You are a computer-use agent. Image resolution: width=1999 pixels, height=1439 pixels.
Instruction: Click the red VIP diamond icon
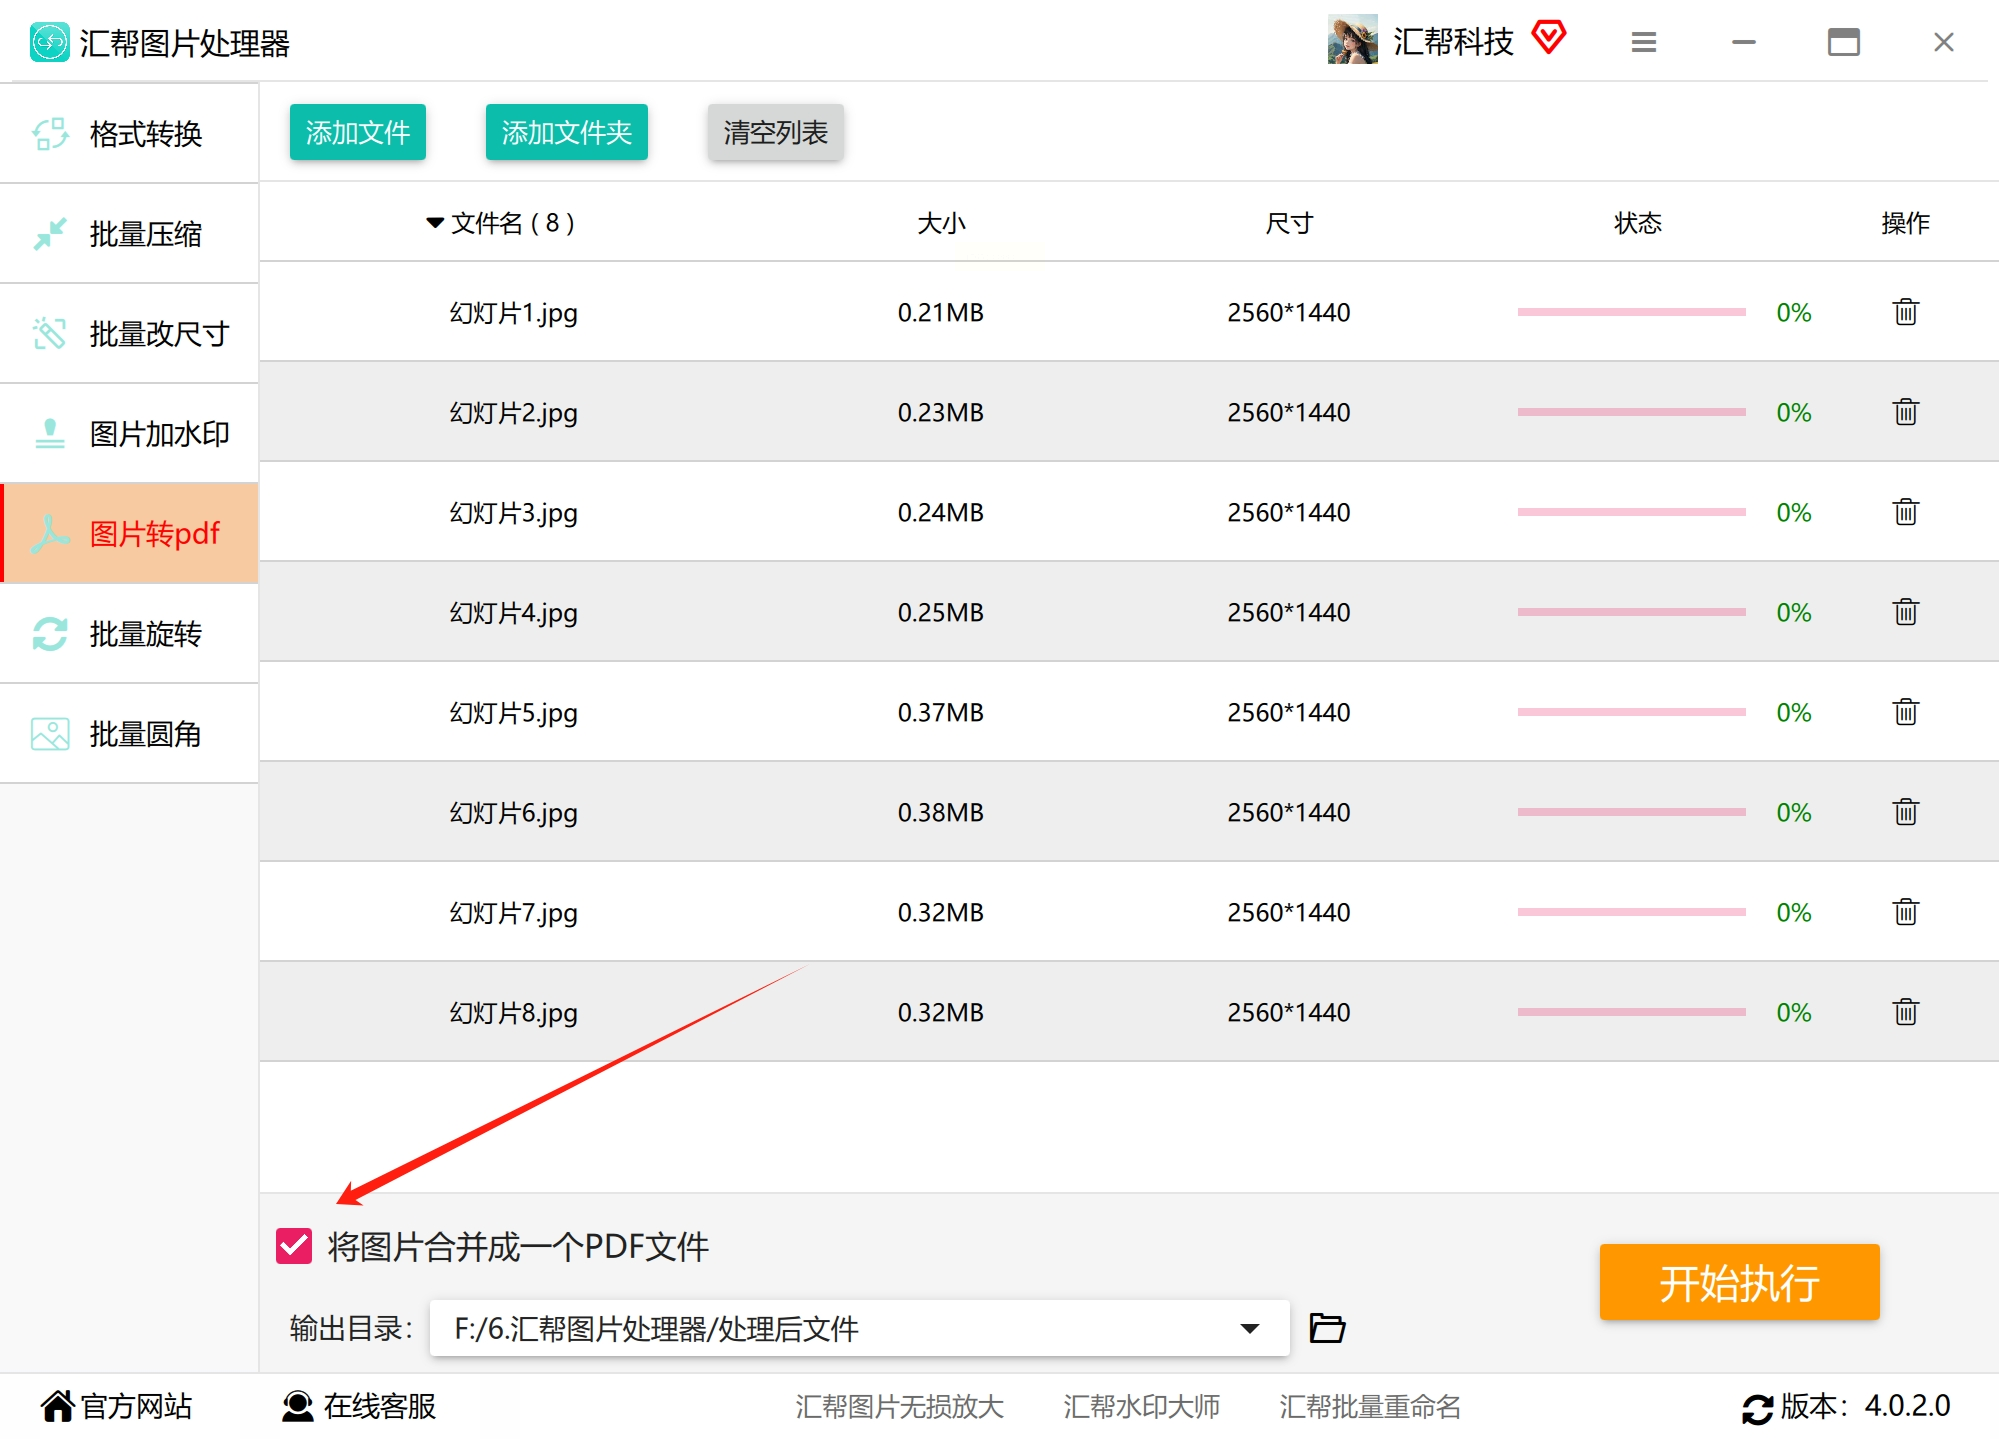(1548, 38)
